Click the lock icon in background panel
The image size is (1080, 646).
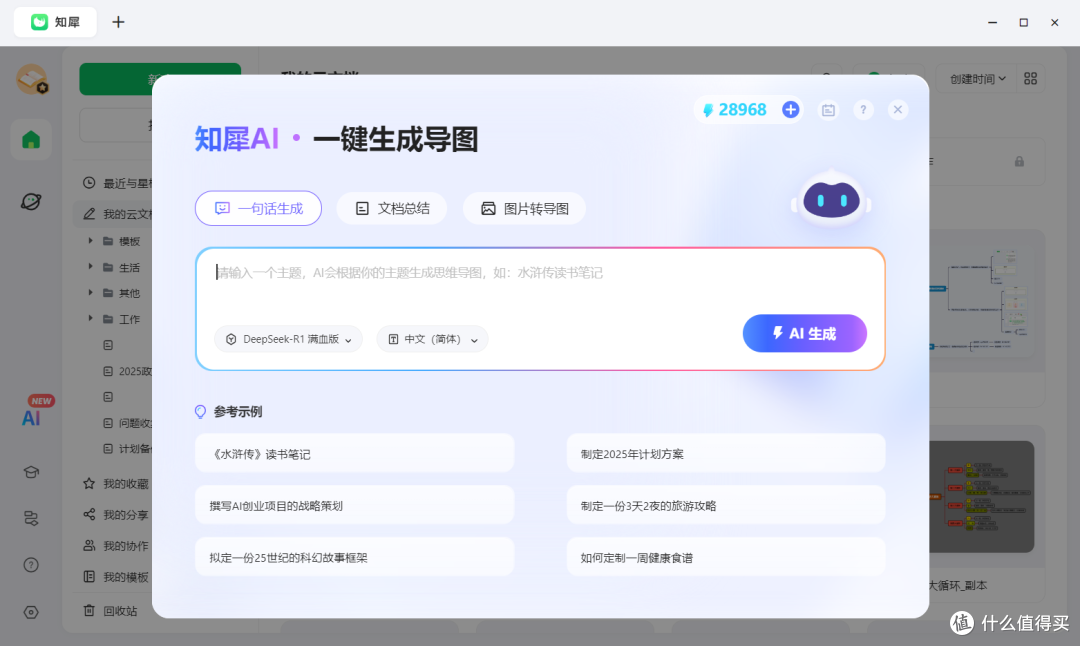(1019, 161)
